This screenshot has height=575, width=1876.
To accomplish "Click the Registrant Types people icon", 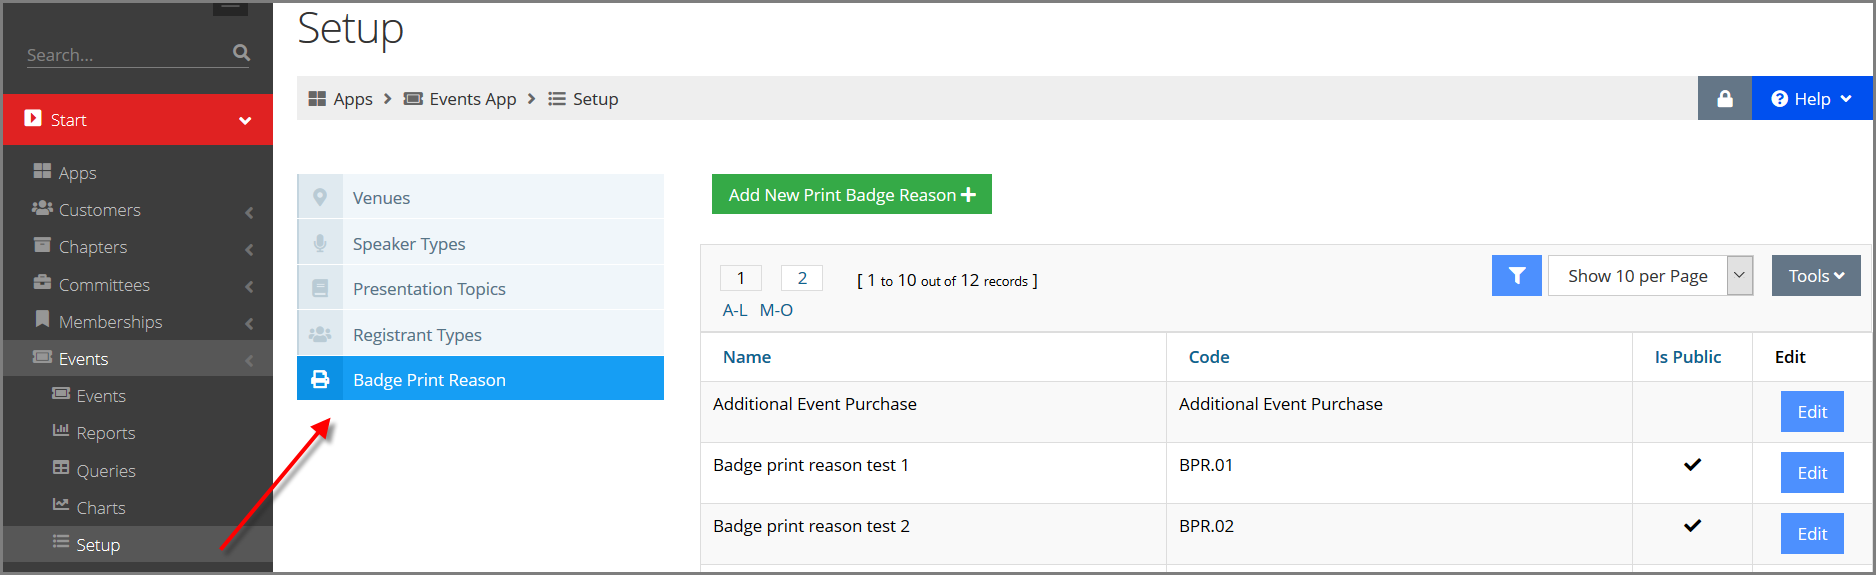I will click(320, 334).
